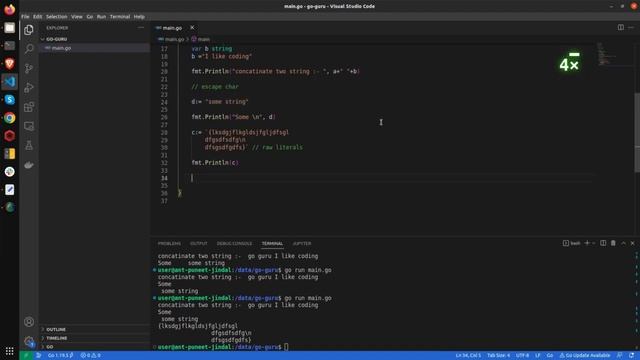Viewport: 640px width, 360px height.
Task: Switch to the JUPYTER panel tab
Action: pos(302,243)
